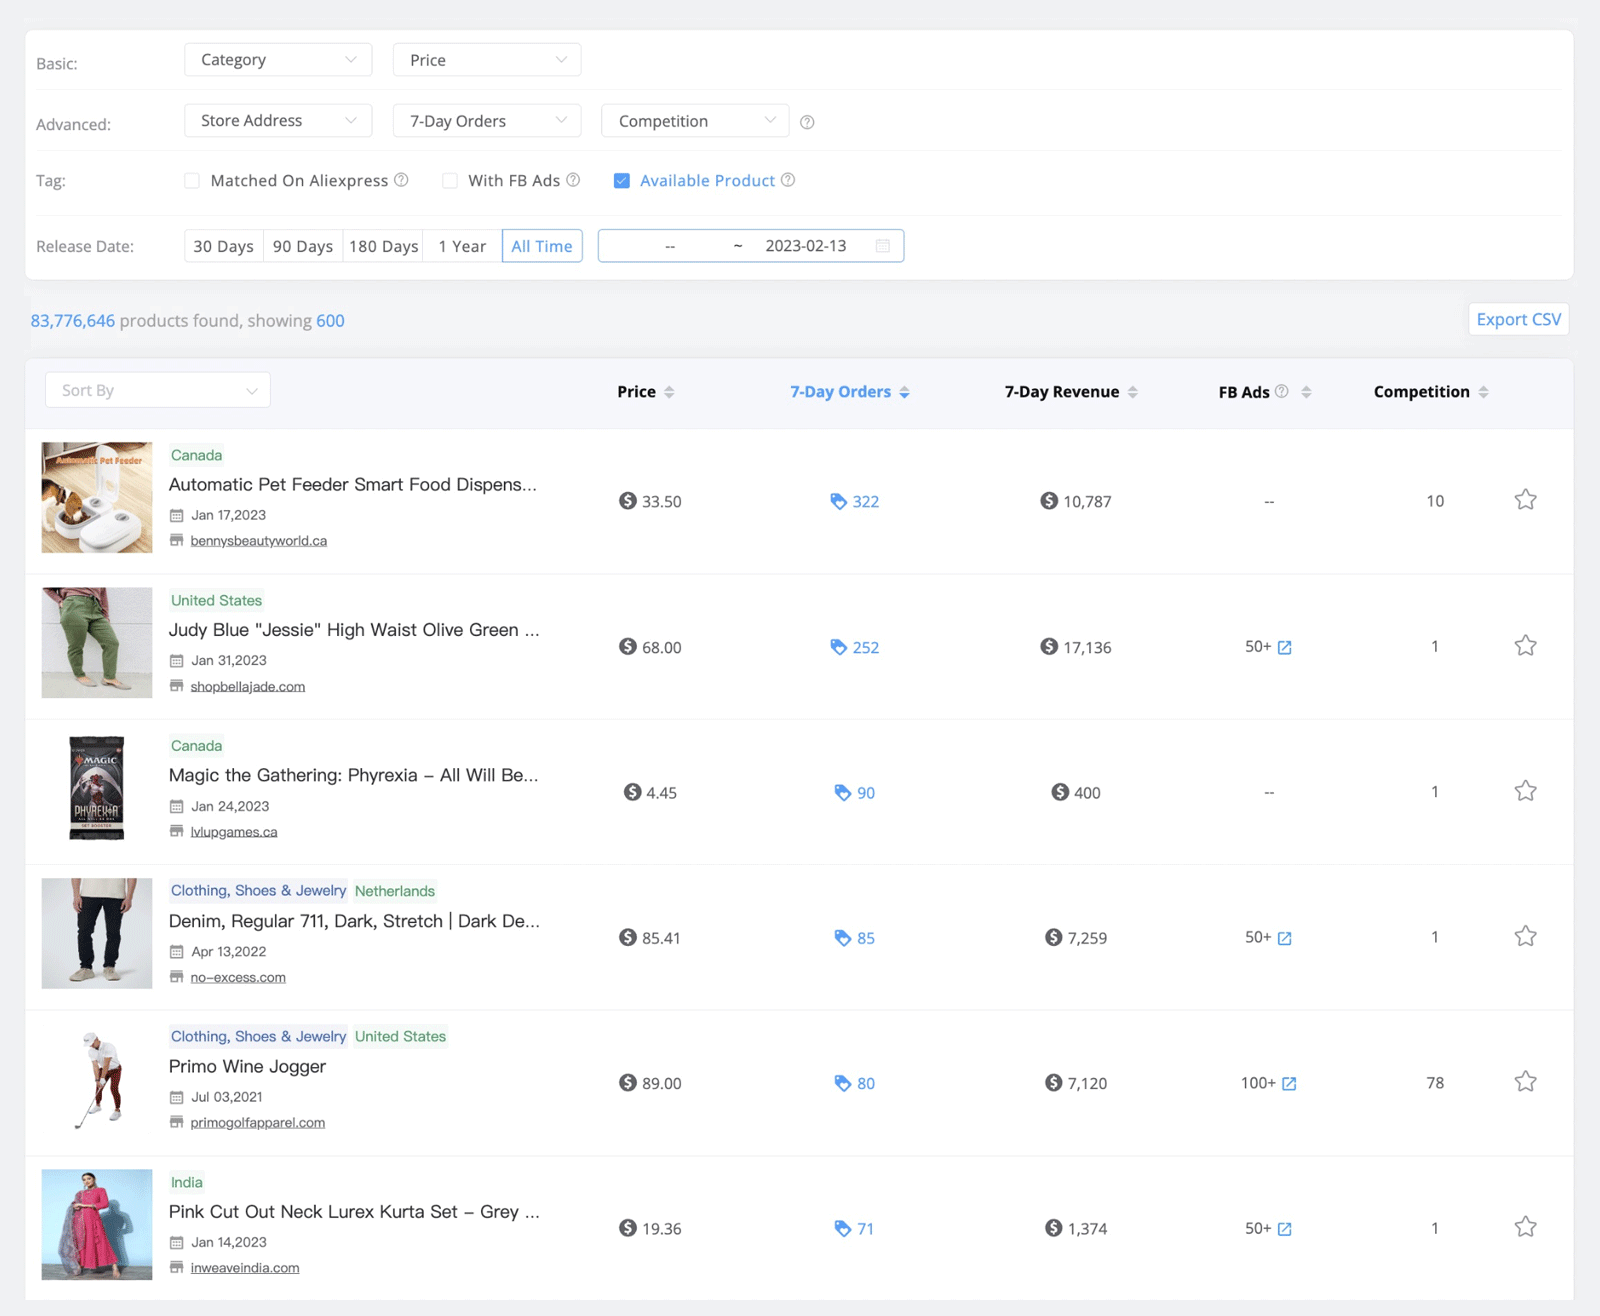Screen dimensions: 1600x1316
Task: Open the Judy Blue Jessie product title
Action: pos(354,630)
